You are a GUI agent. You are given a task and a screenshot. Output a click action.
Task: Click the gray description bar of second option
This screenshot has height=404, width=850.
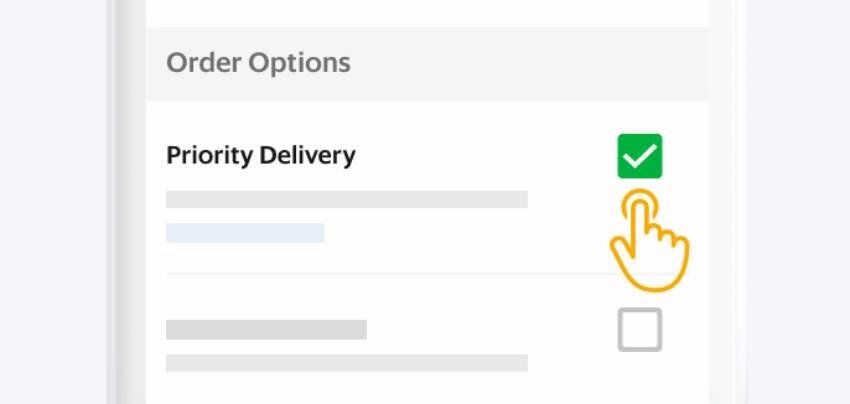point(347,363)
